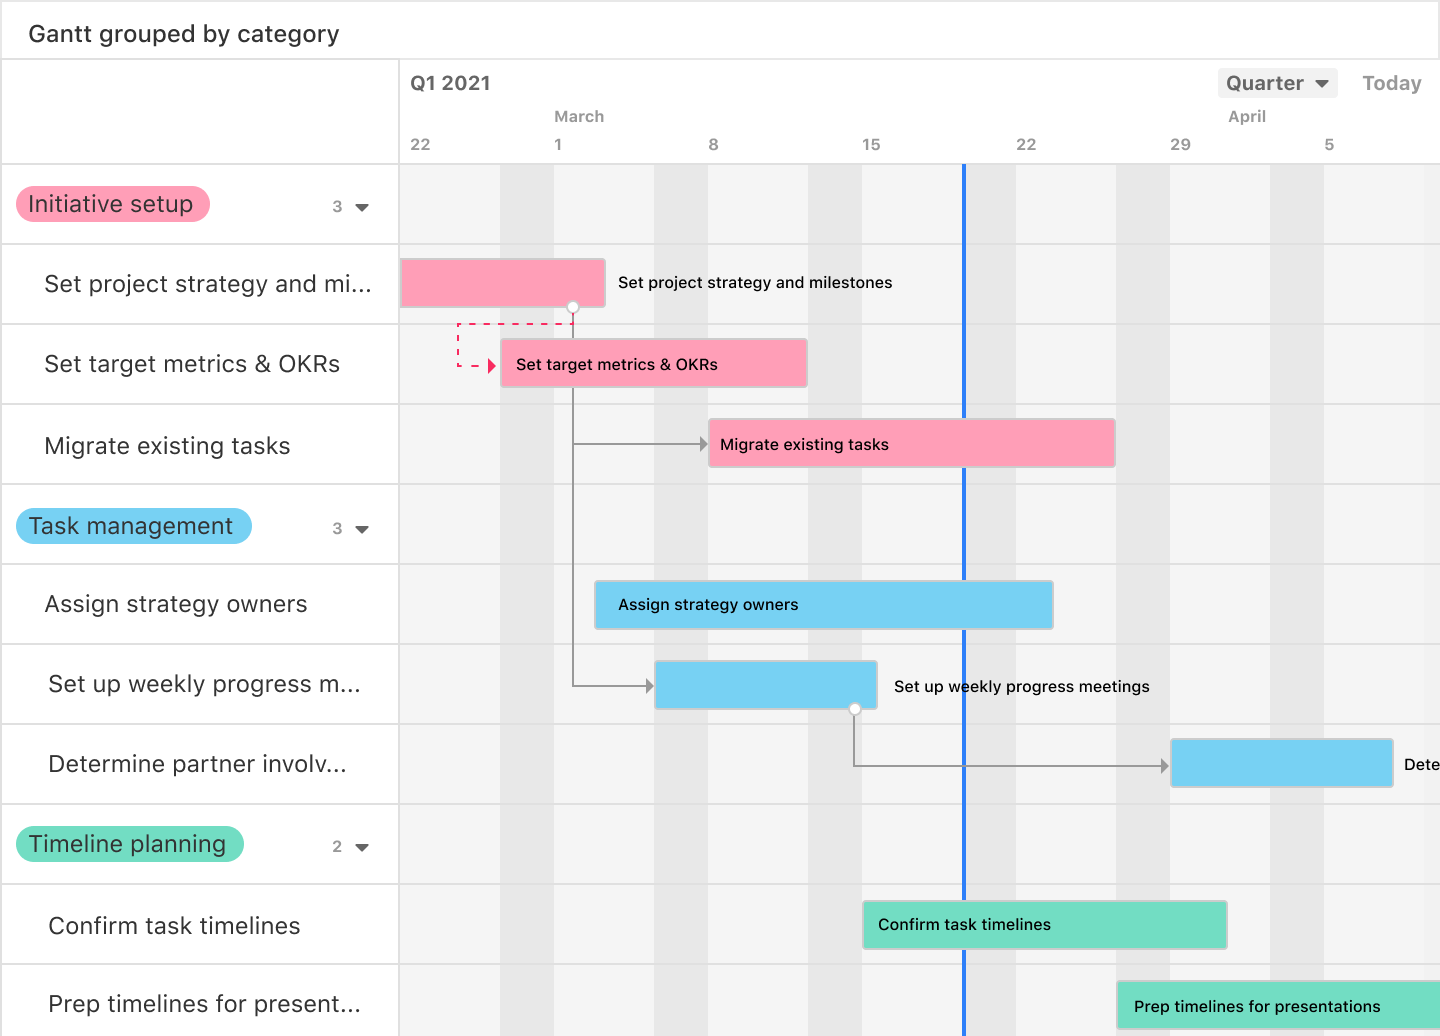Collapse the Initiative setup group arrow

point(362,207)
